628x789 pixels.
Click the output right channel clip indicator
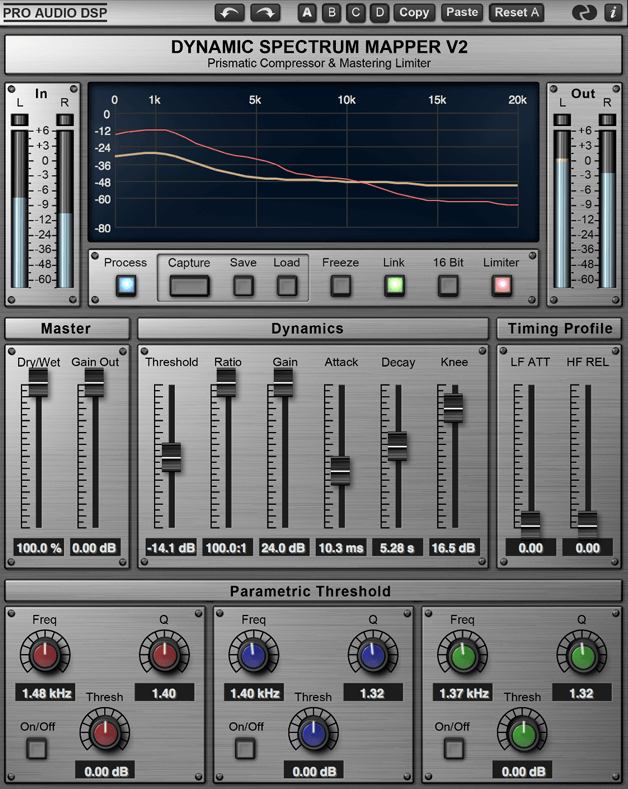[607, 120]
